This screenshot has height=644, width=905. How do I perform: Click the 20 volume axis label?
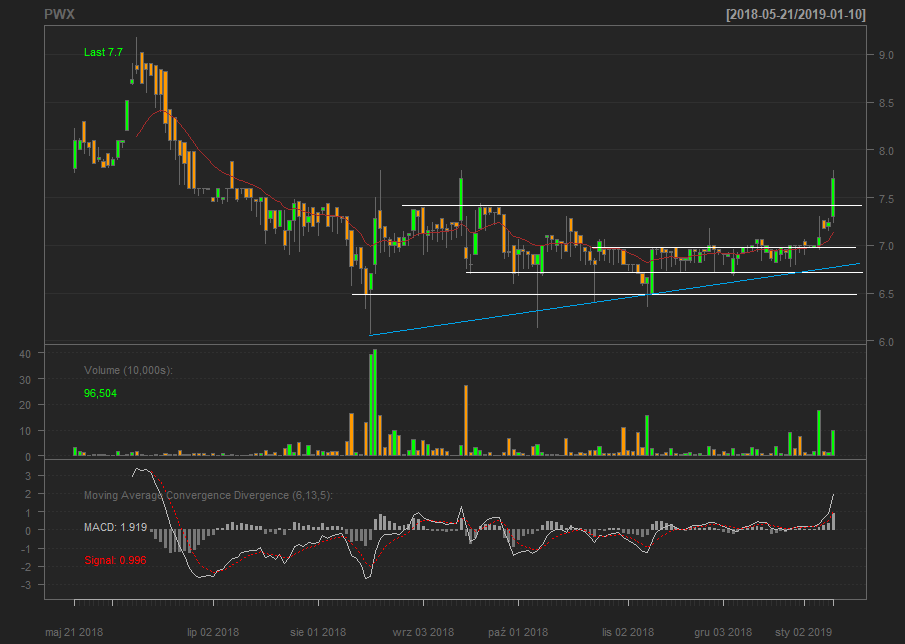[x=25, y=405]
